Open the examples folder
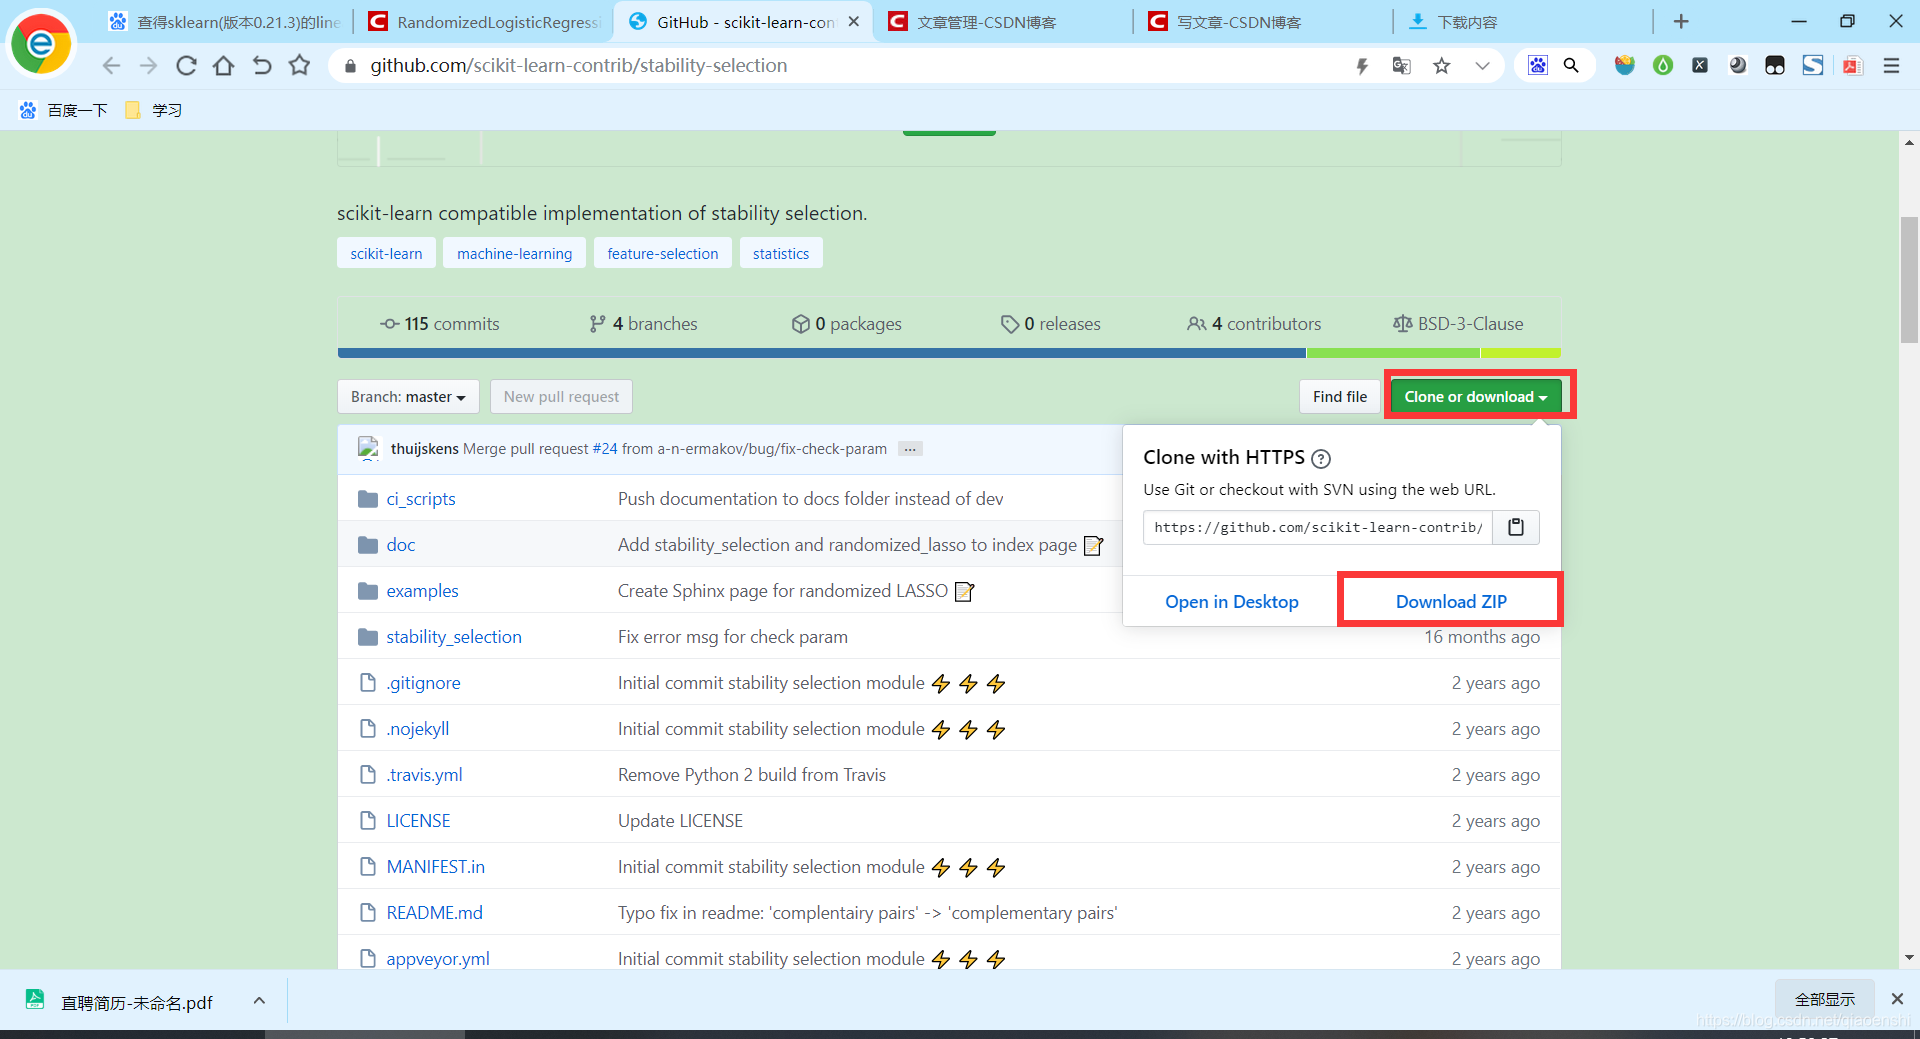This screenshot has width=1920, height=1039. pyautogui.click(x=423, y=591)
